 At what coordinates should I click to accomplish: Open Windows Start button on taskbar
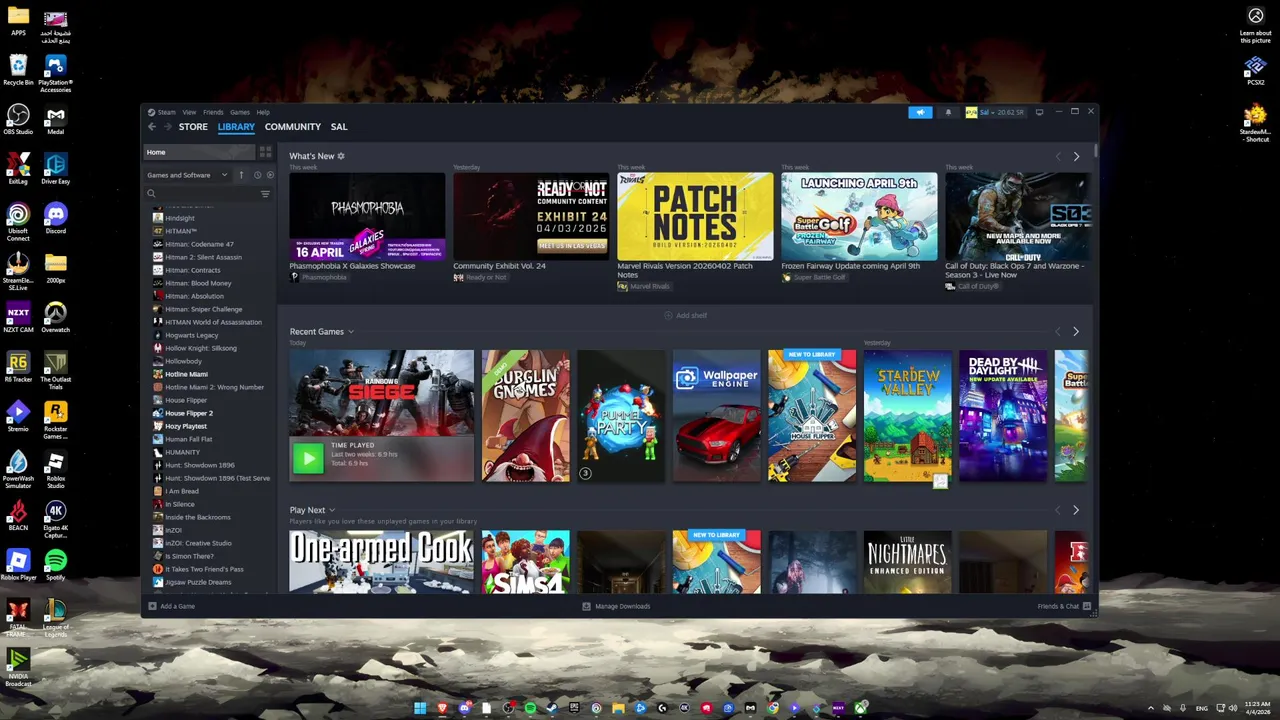[x=420, y=708]
